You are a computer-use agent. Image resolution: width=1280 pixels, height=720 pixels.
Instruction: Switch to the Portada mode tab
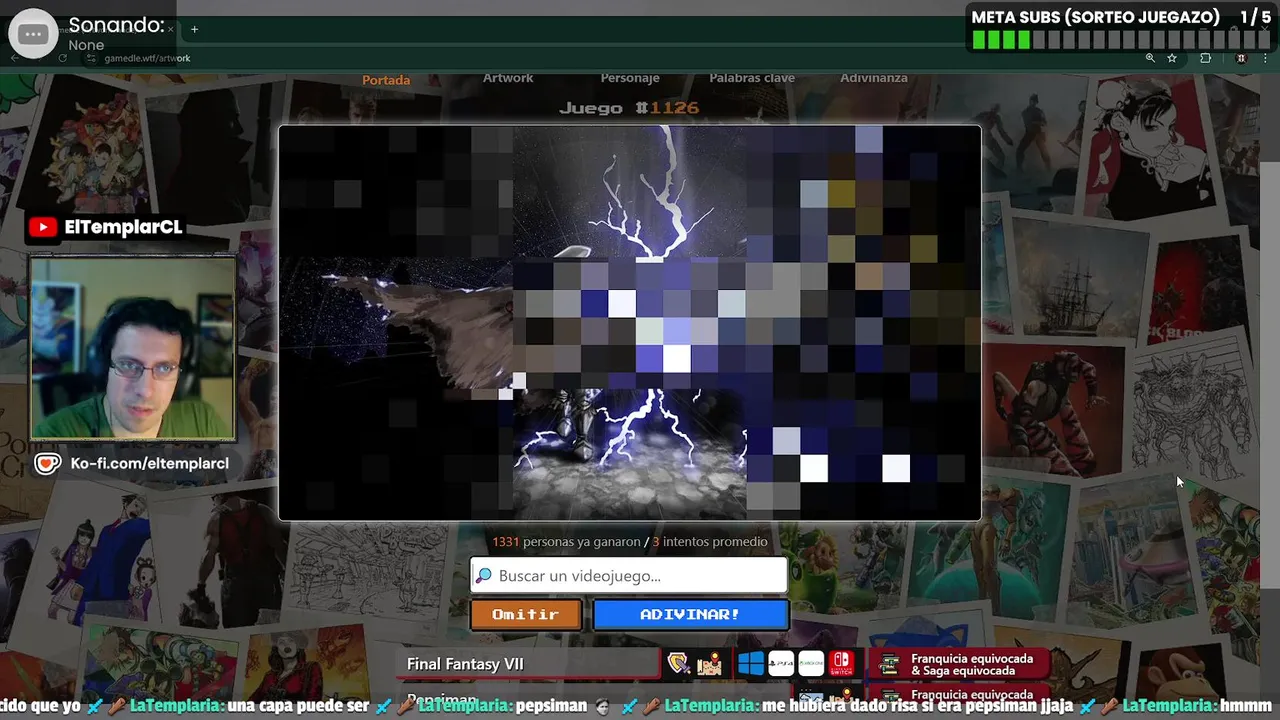point(386,80)
